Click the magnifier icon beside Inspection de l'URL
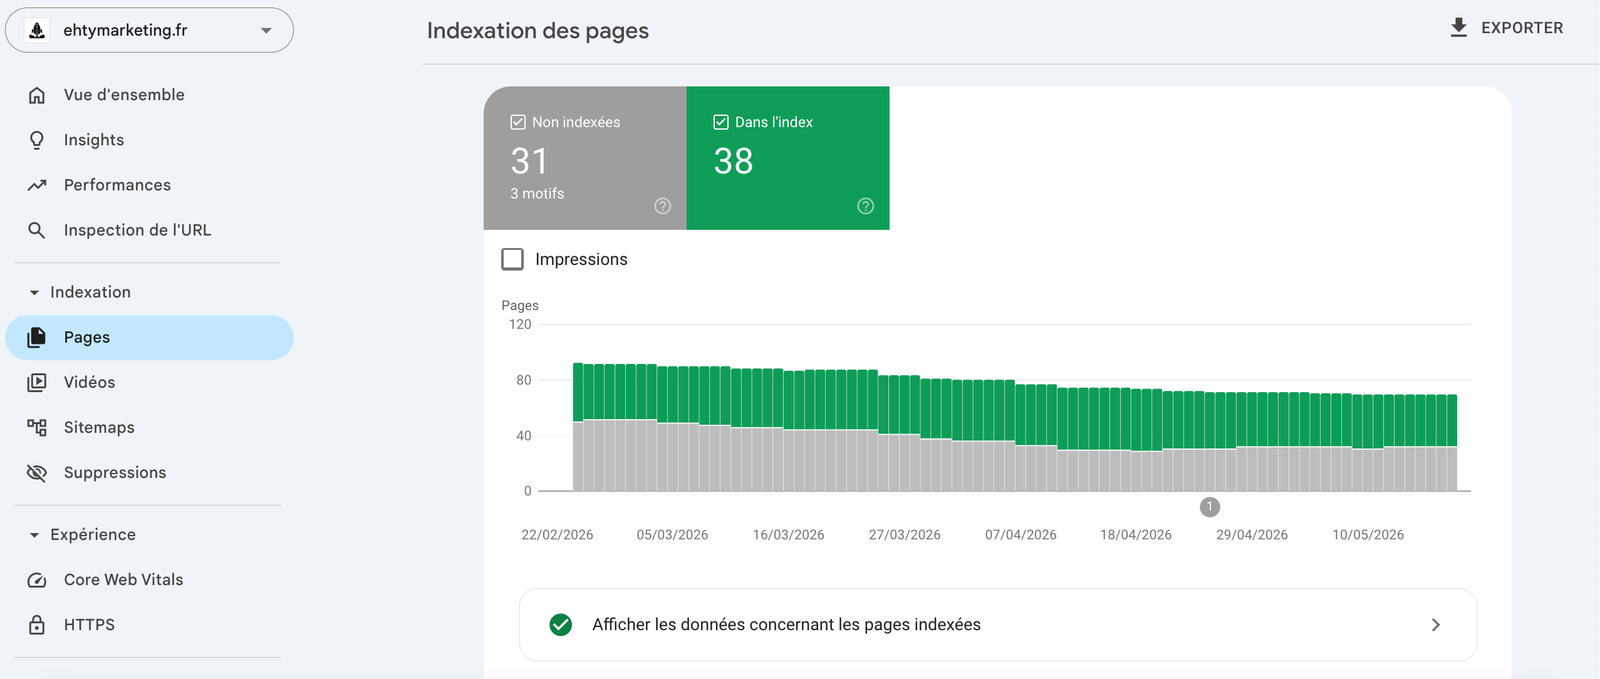This screenshot has height=679, width=1600. pos(37,230)
